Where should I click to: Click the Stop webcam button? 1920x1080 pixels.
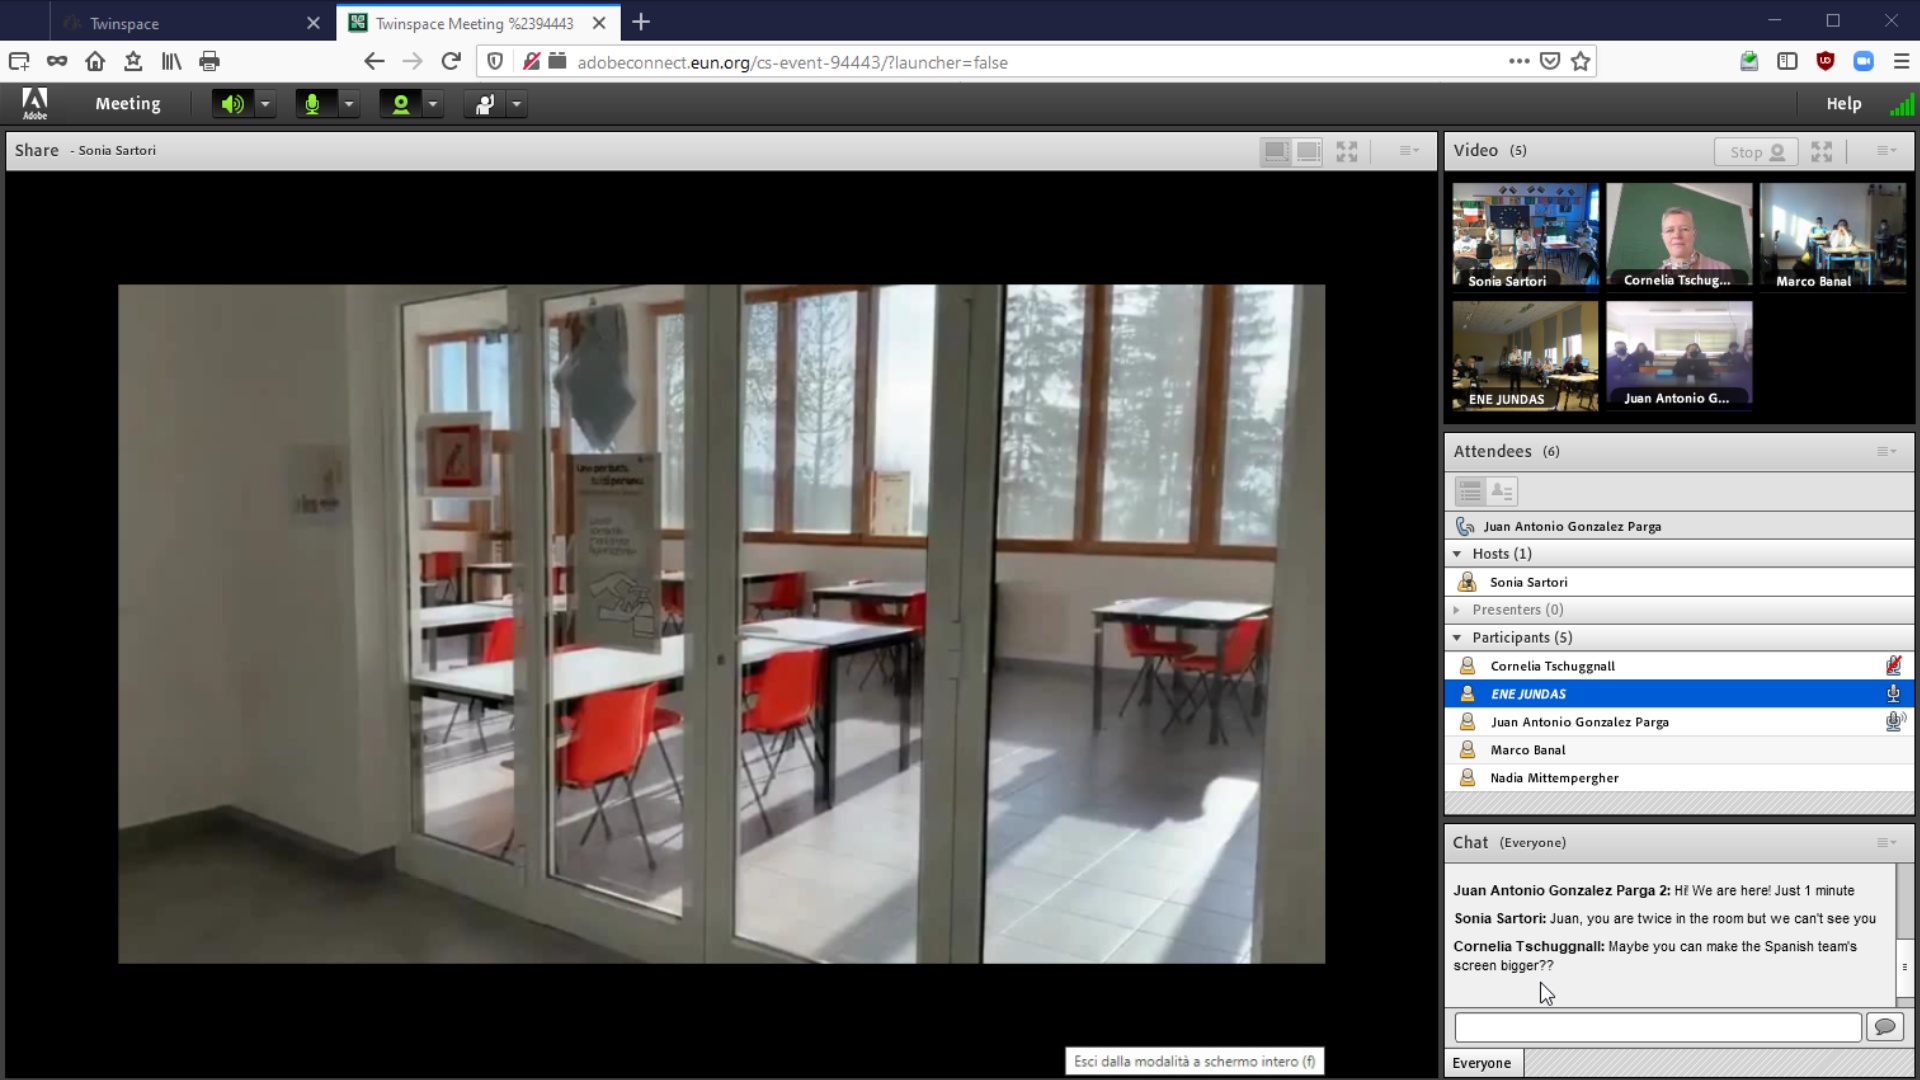(x=1756, y=152)
